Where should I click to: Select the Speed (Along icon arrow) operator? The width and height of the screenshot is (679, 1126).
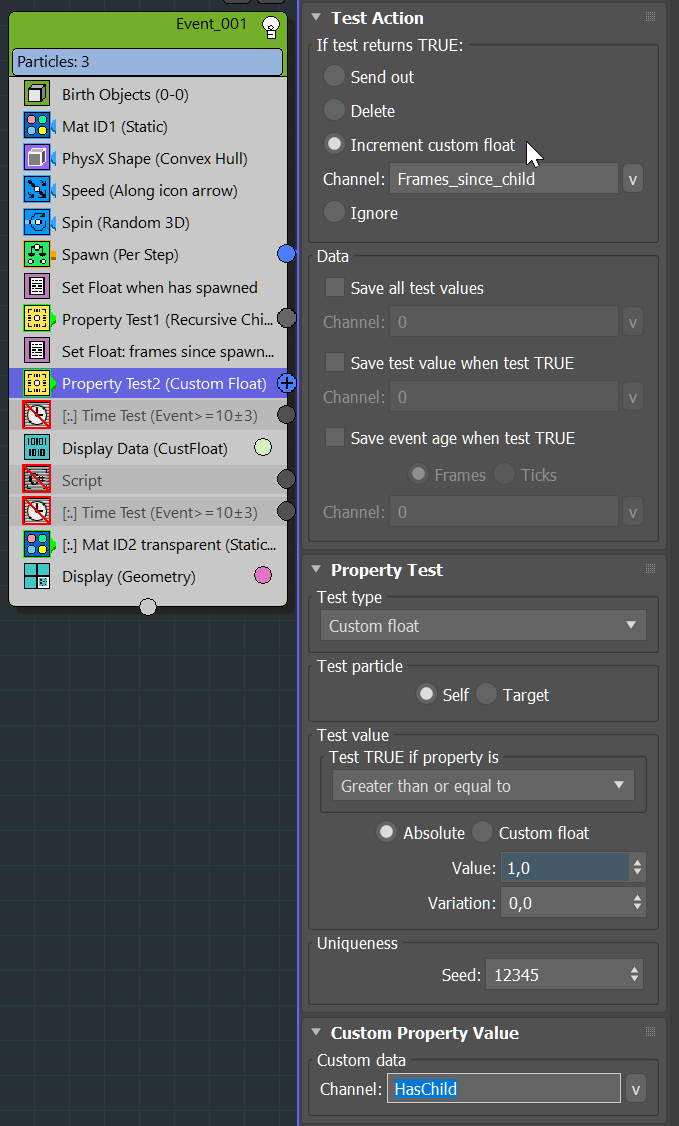pos(149,191)
